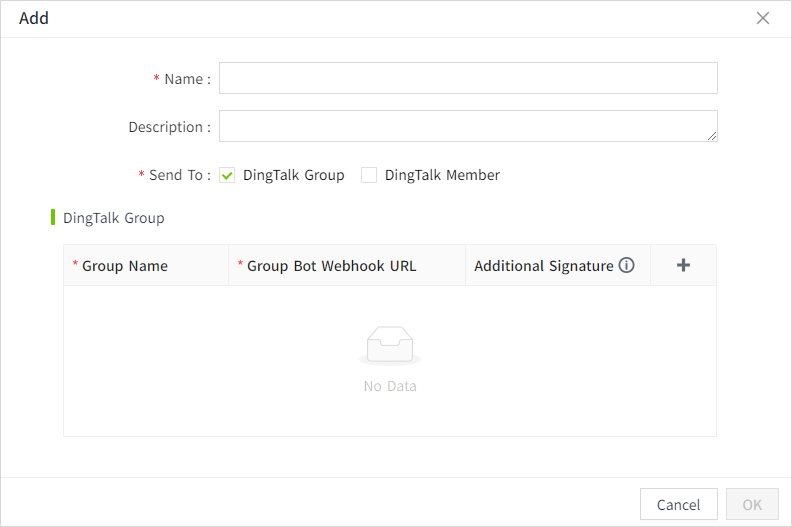Image resolution: width=792 pixels, height=527 pixels.
Task: Focus the Name input field
Action: (x=468, y=78)
